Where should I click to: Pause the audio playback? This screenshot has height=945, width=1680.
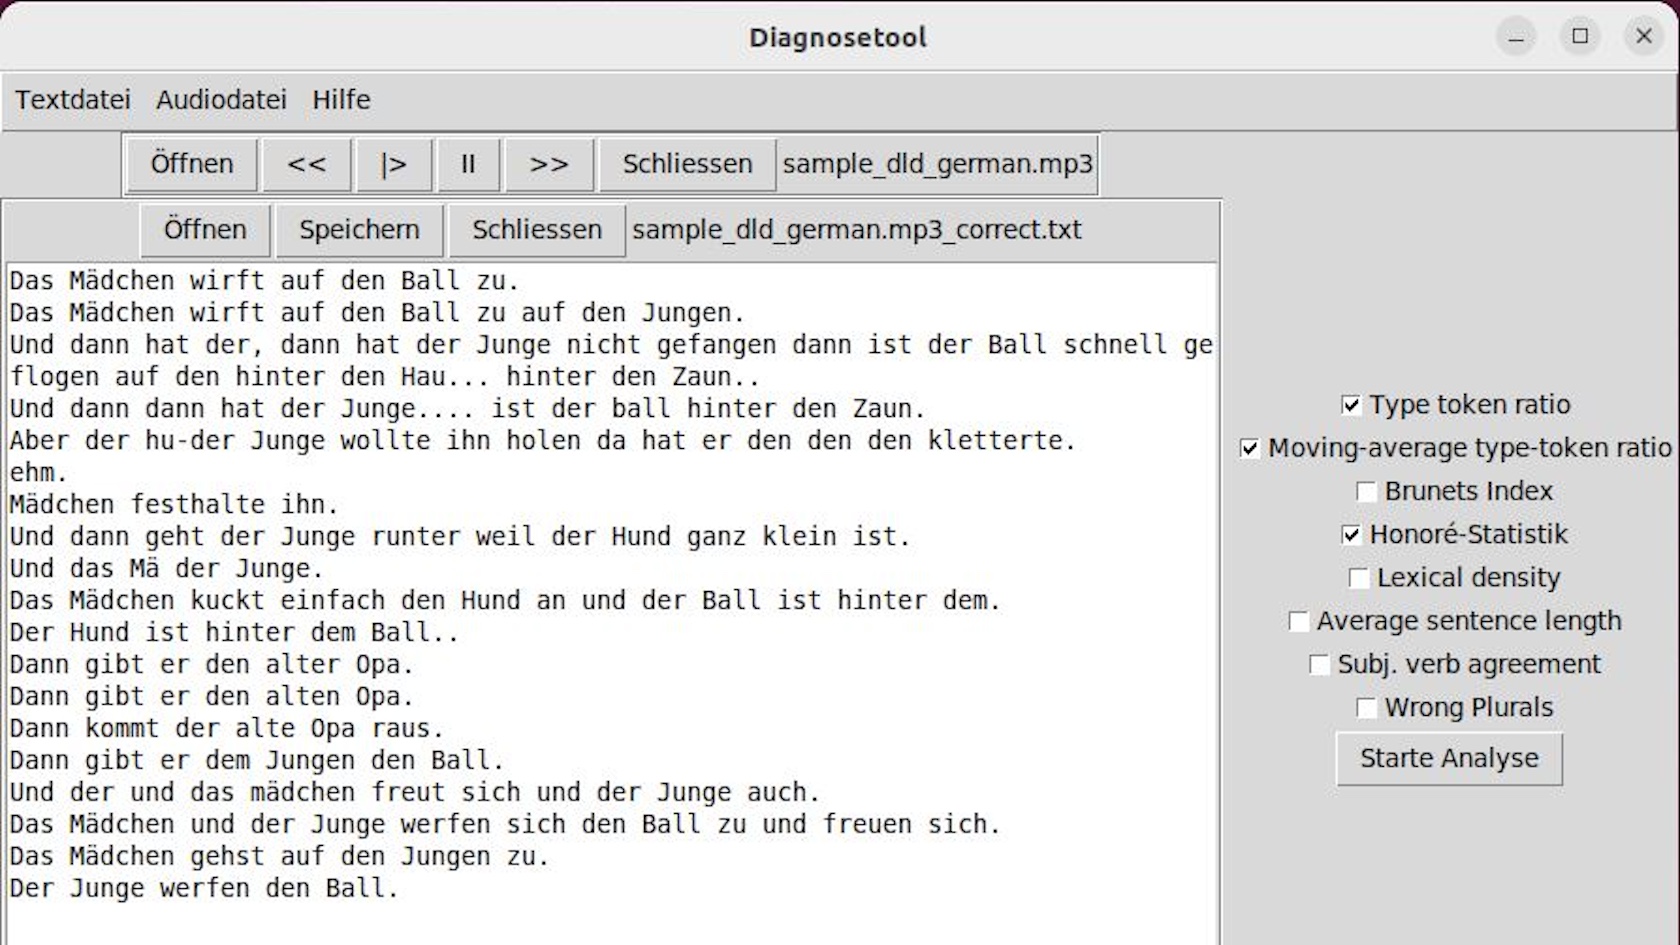coord(468,164)
